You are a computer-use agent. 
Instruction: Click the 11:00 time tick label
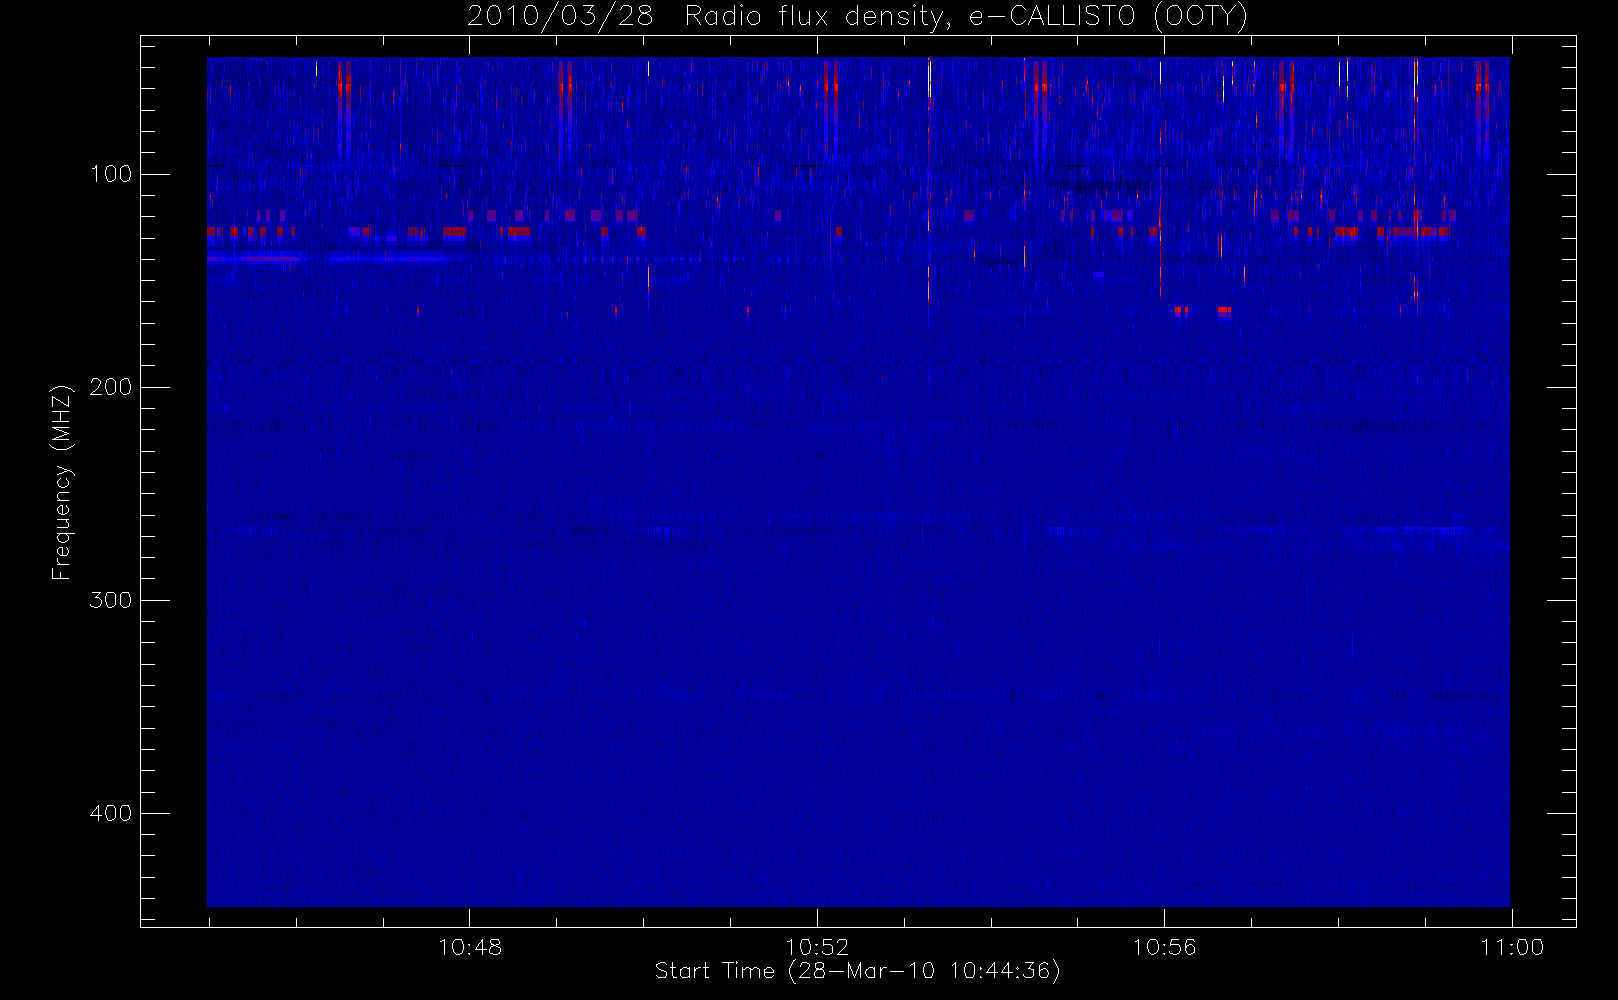1512,947
